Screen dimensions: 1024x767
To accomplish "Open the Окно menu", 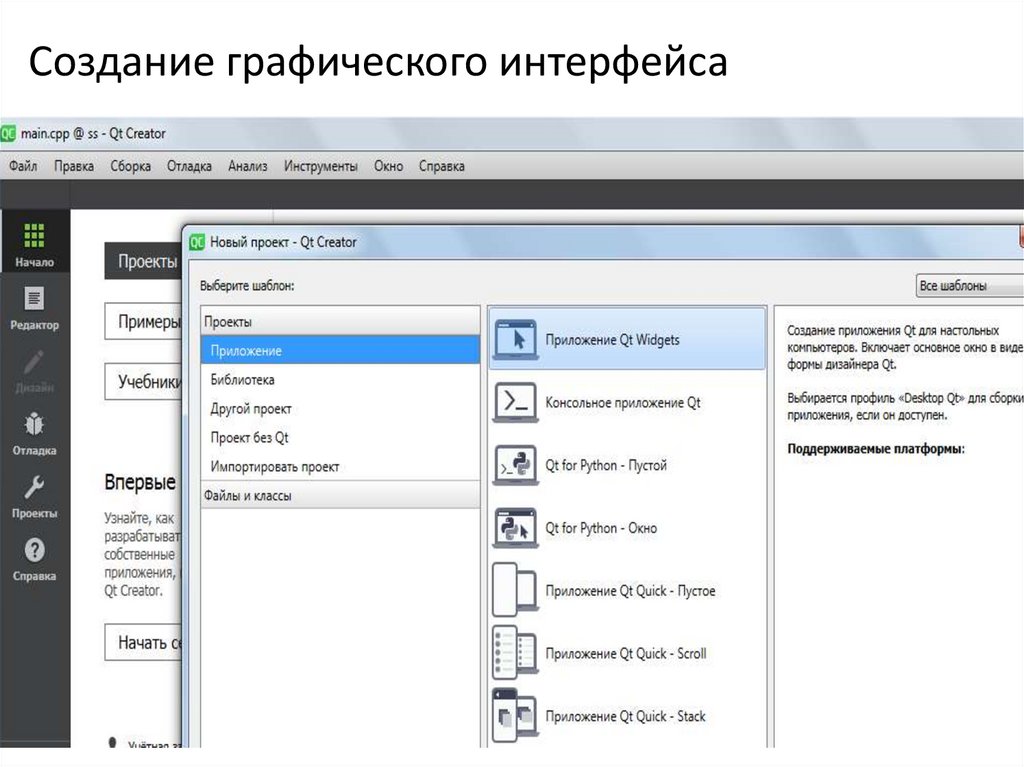I will [x=389, y=166].
